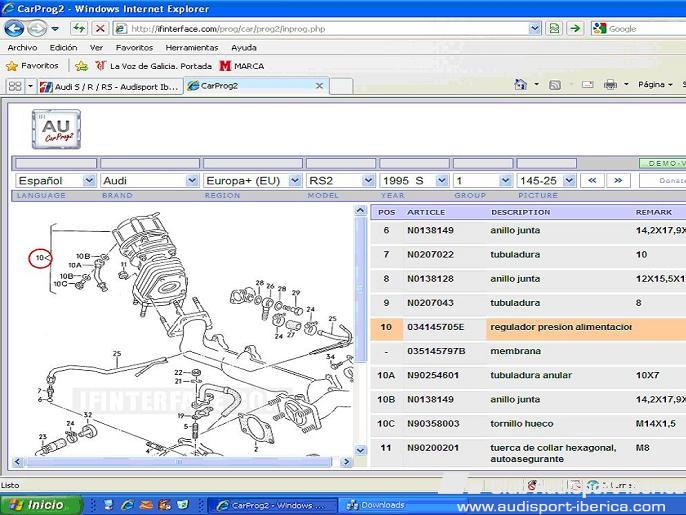The height and width of the screenshot is (515, 686).
Task: Open the Edición menu
Action: [x=63, y=47]
